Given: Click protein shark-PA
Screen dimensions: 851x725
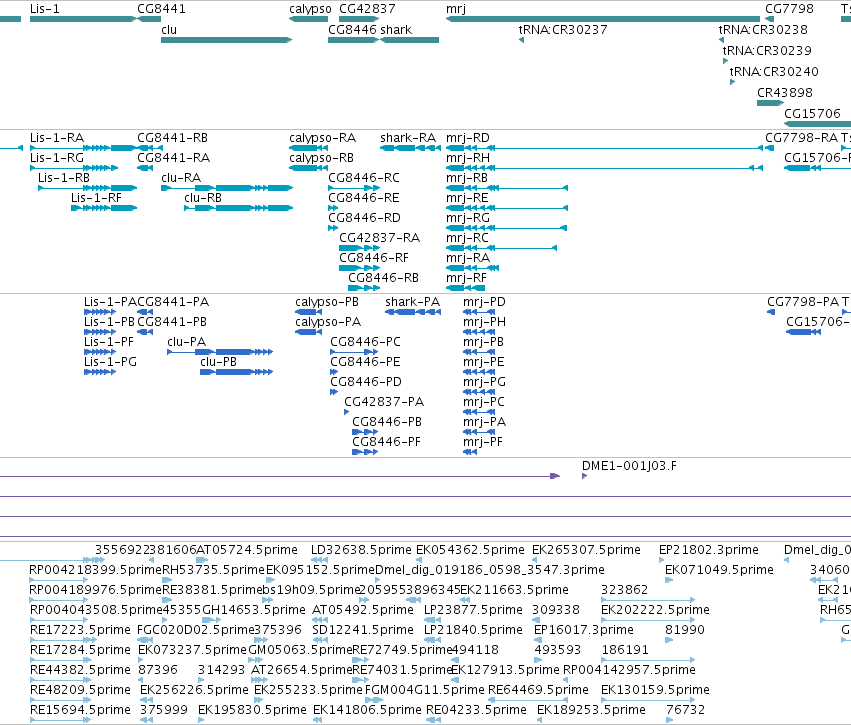Looking at the screenshot, I should click(413, 312).
